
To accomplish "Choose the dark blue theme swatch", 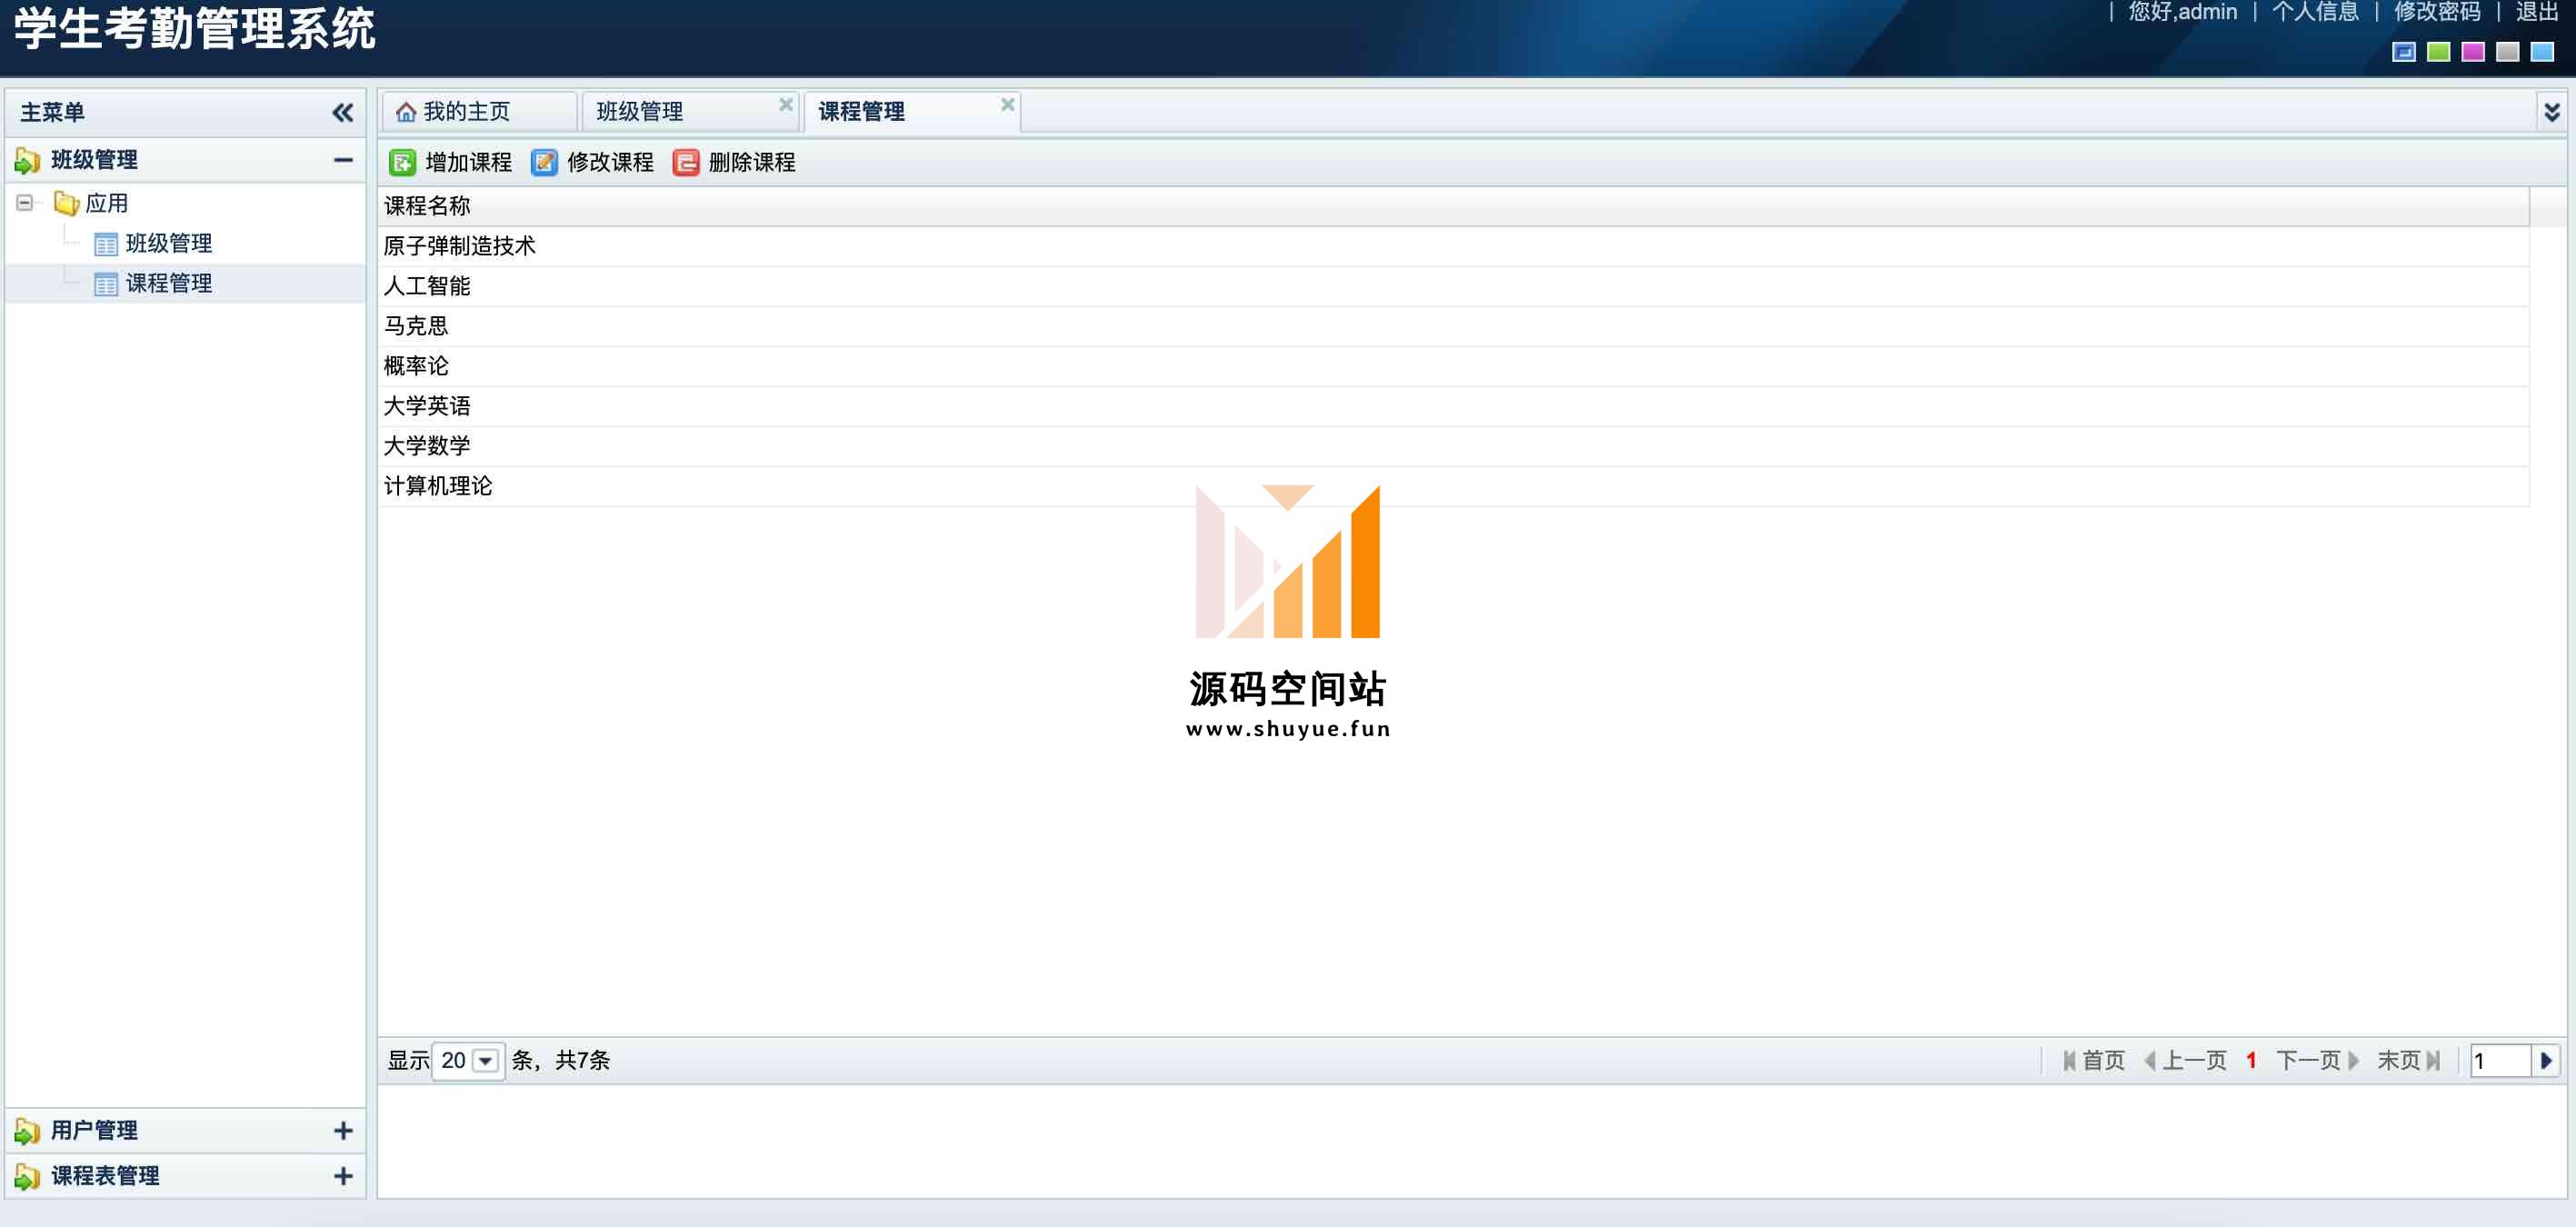I will 2404,52.
